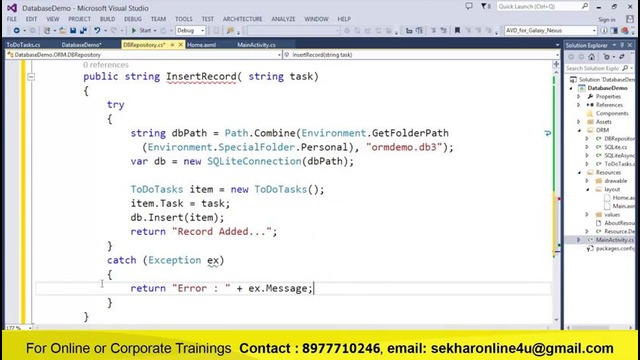Open the notifications flag icon

coord(485,6)
